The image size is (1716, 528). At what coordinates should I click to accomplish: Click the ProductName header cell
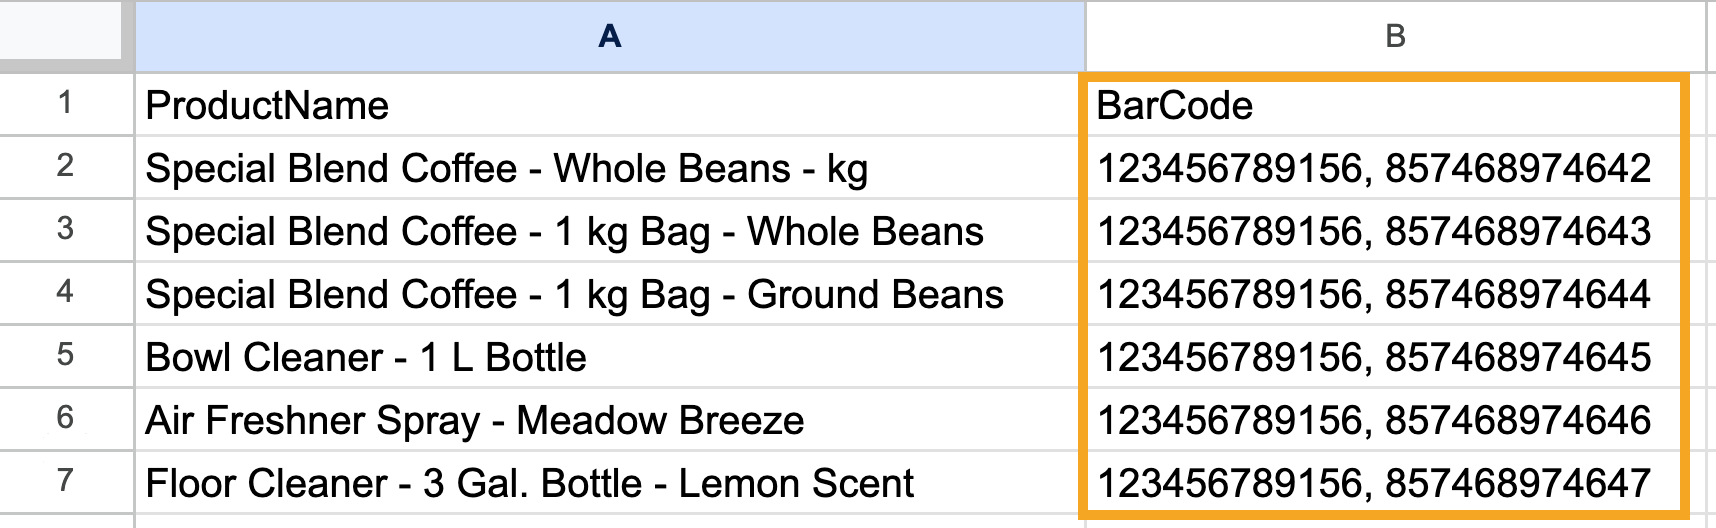pos(609,105)
